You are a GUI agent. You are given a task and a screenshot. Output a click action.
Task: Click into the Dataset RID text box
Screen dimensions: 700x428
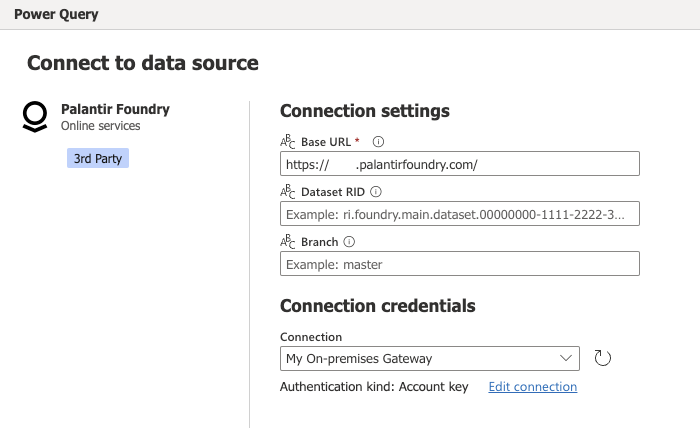[459, 214]
